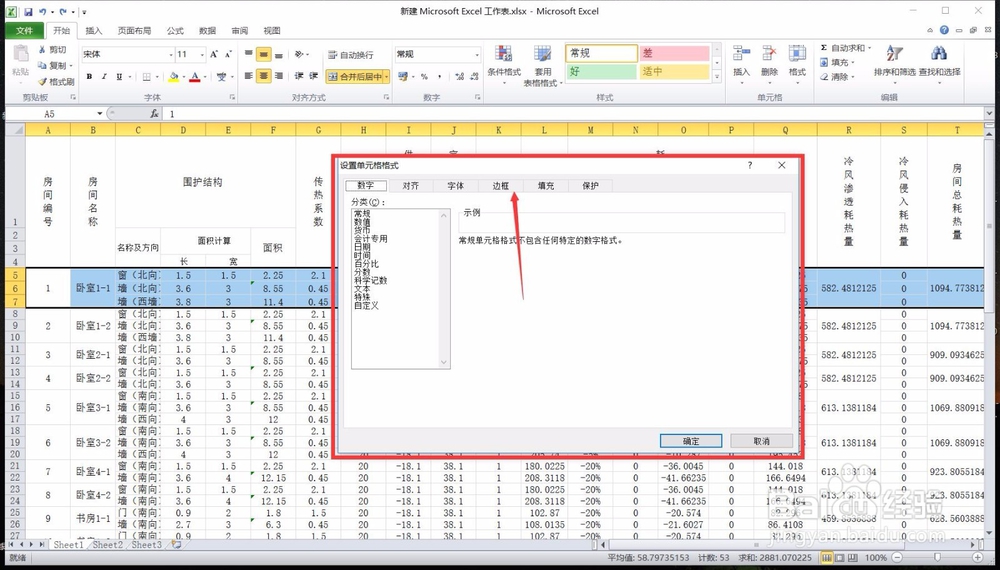This screenshot has height=570, width=1000.
Task: Open Format as Table (套用表格格式)
Action: click(543, 66)
